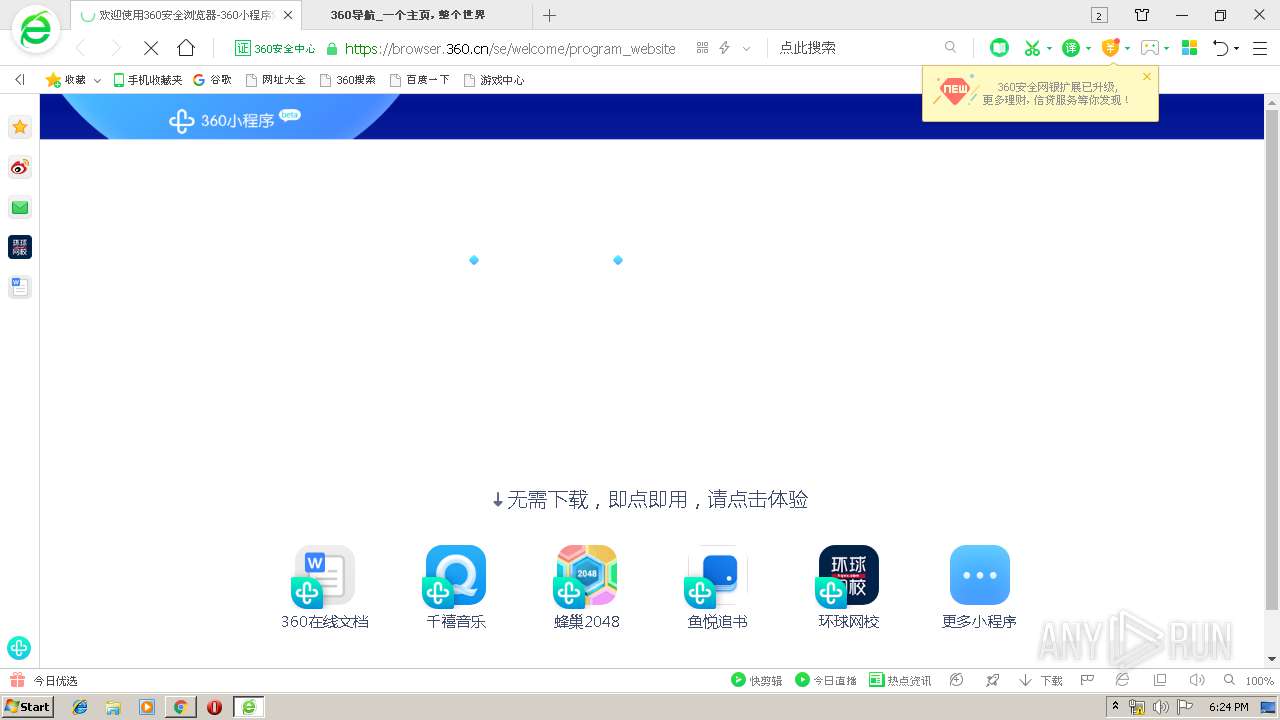Open 今日优选 in the status bar

click(x=44, y=680)
